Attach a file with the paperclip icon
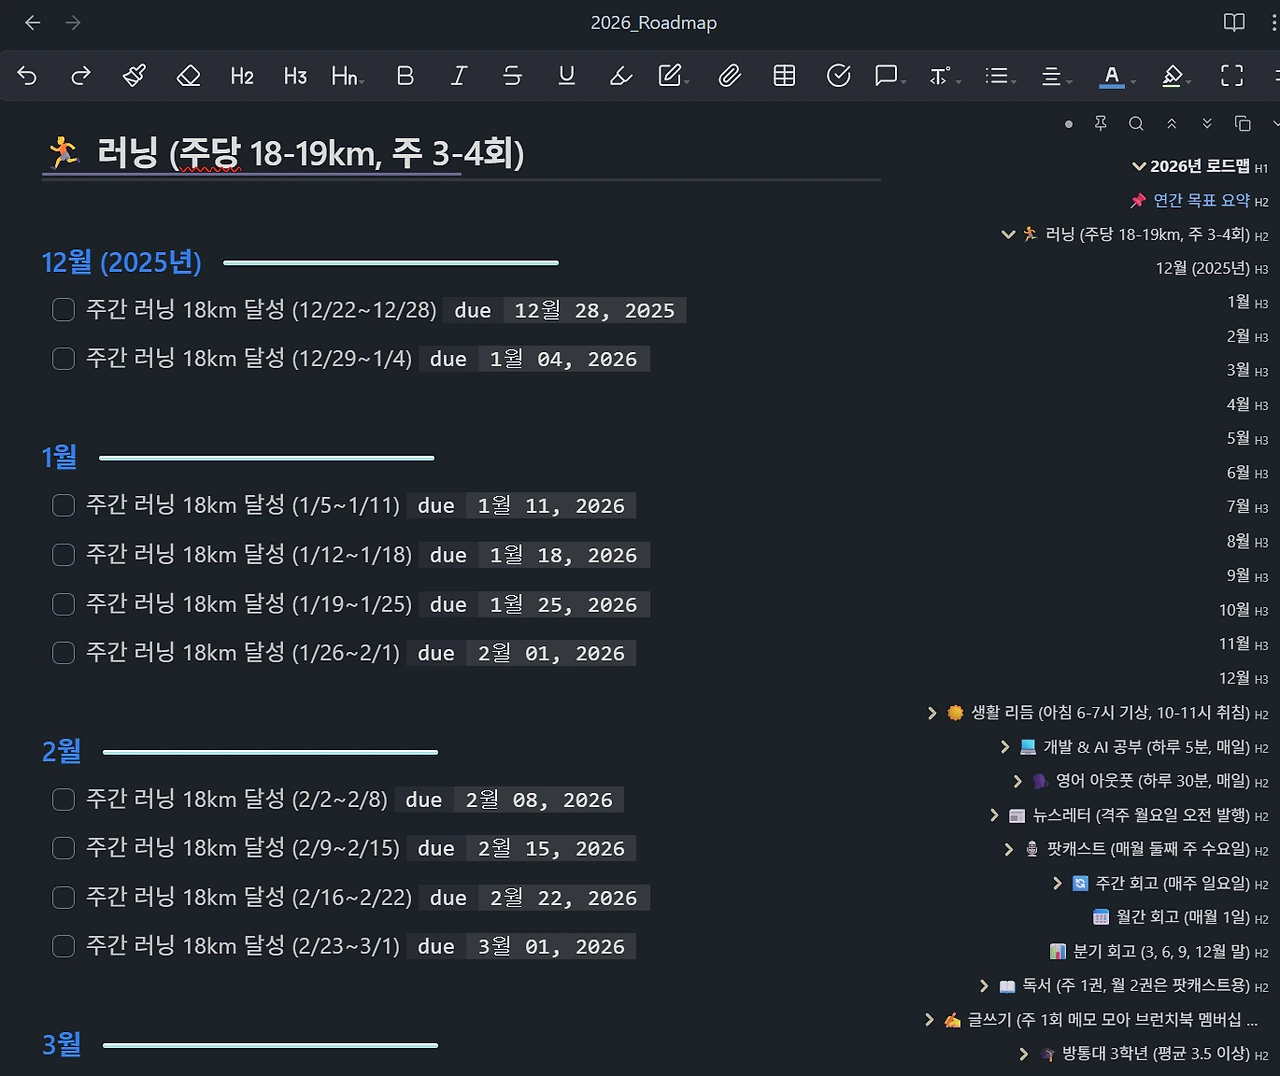Image resolution: width=1280 pixels, height=1076 pixels. [730, 76]
